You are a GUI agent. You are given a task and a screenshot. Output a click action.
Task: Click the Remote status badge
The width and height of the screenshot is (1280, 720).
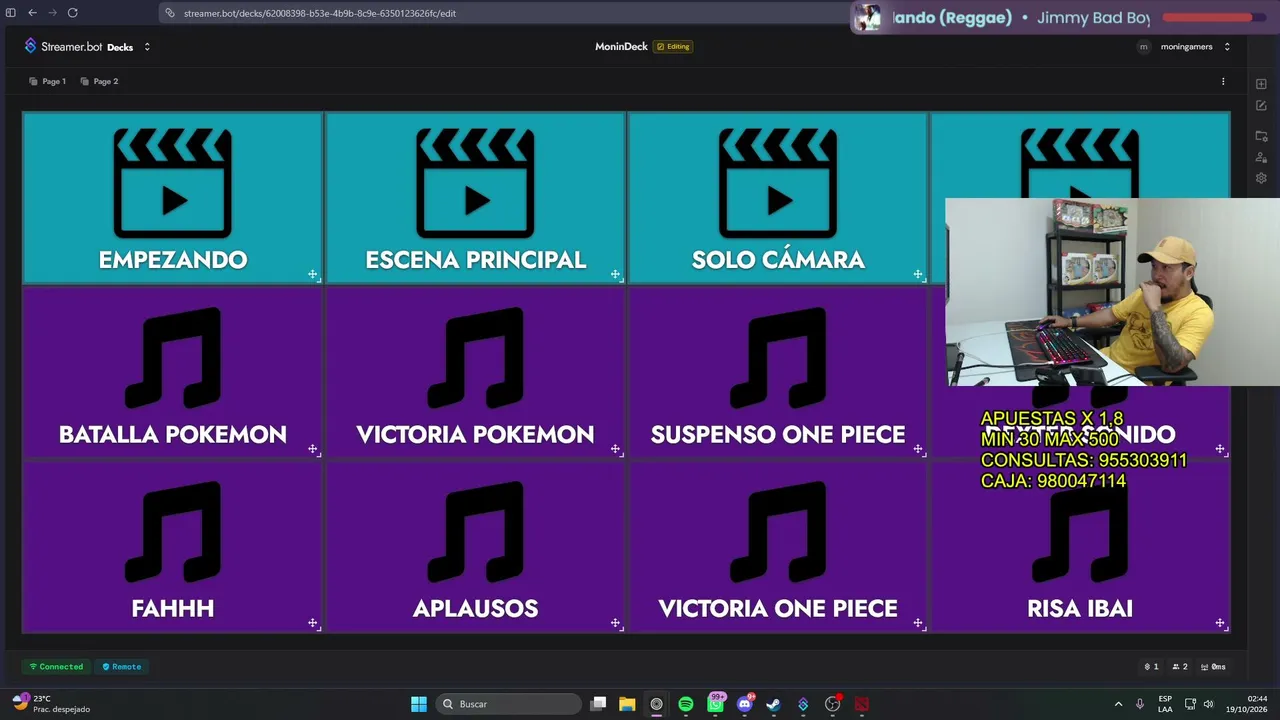click(x=122, y=667)
